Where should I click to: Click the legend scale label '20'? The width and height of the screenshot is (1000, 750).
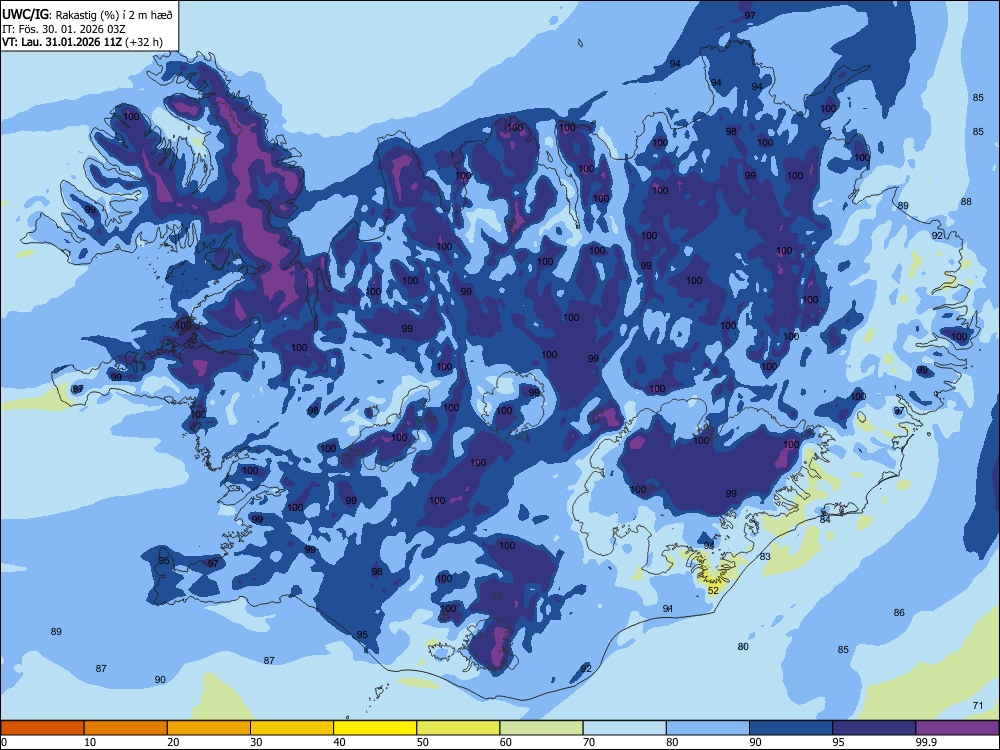coord(173,742)
